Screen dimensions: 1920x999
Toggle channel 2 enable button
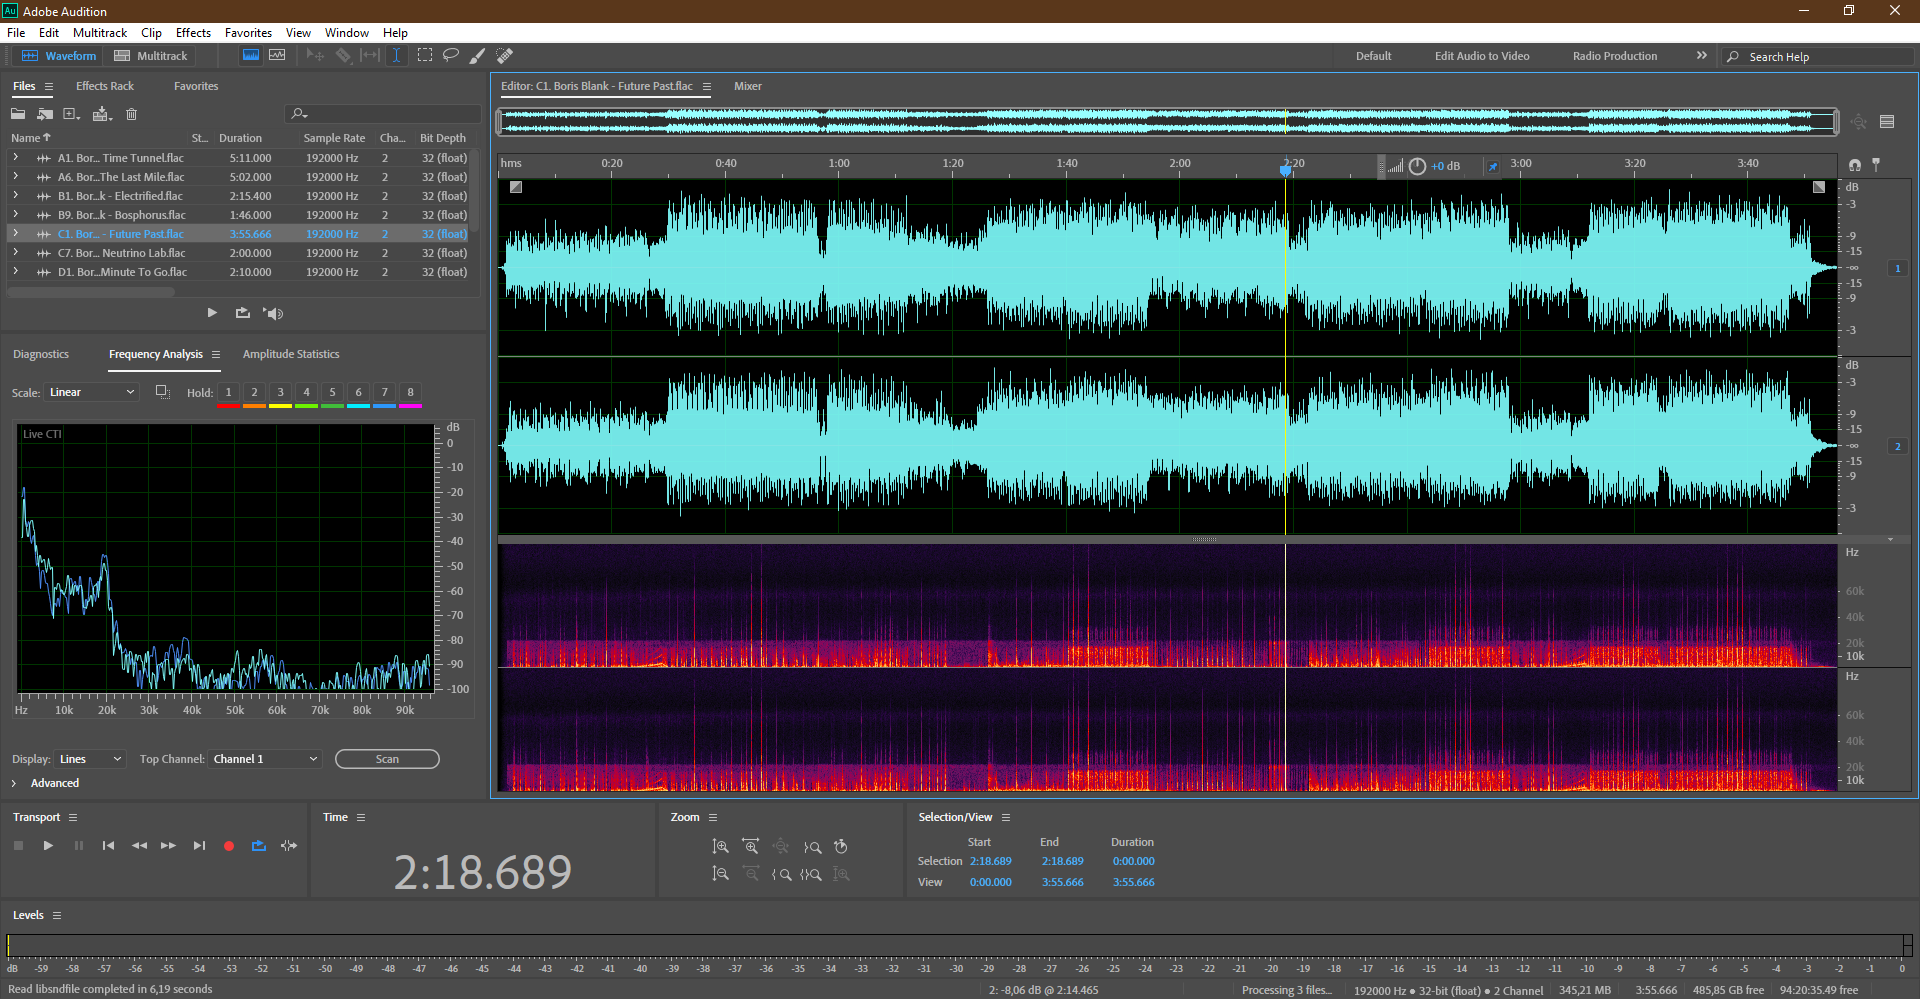(1897, 446)
